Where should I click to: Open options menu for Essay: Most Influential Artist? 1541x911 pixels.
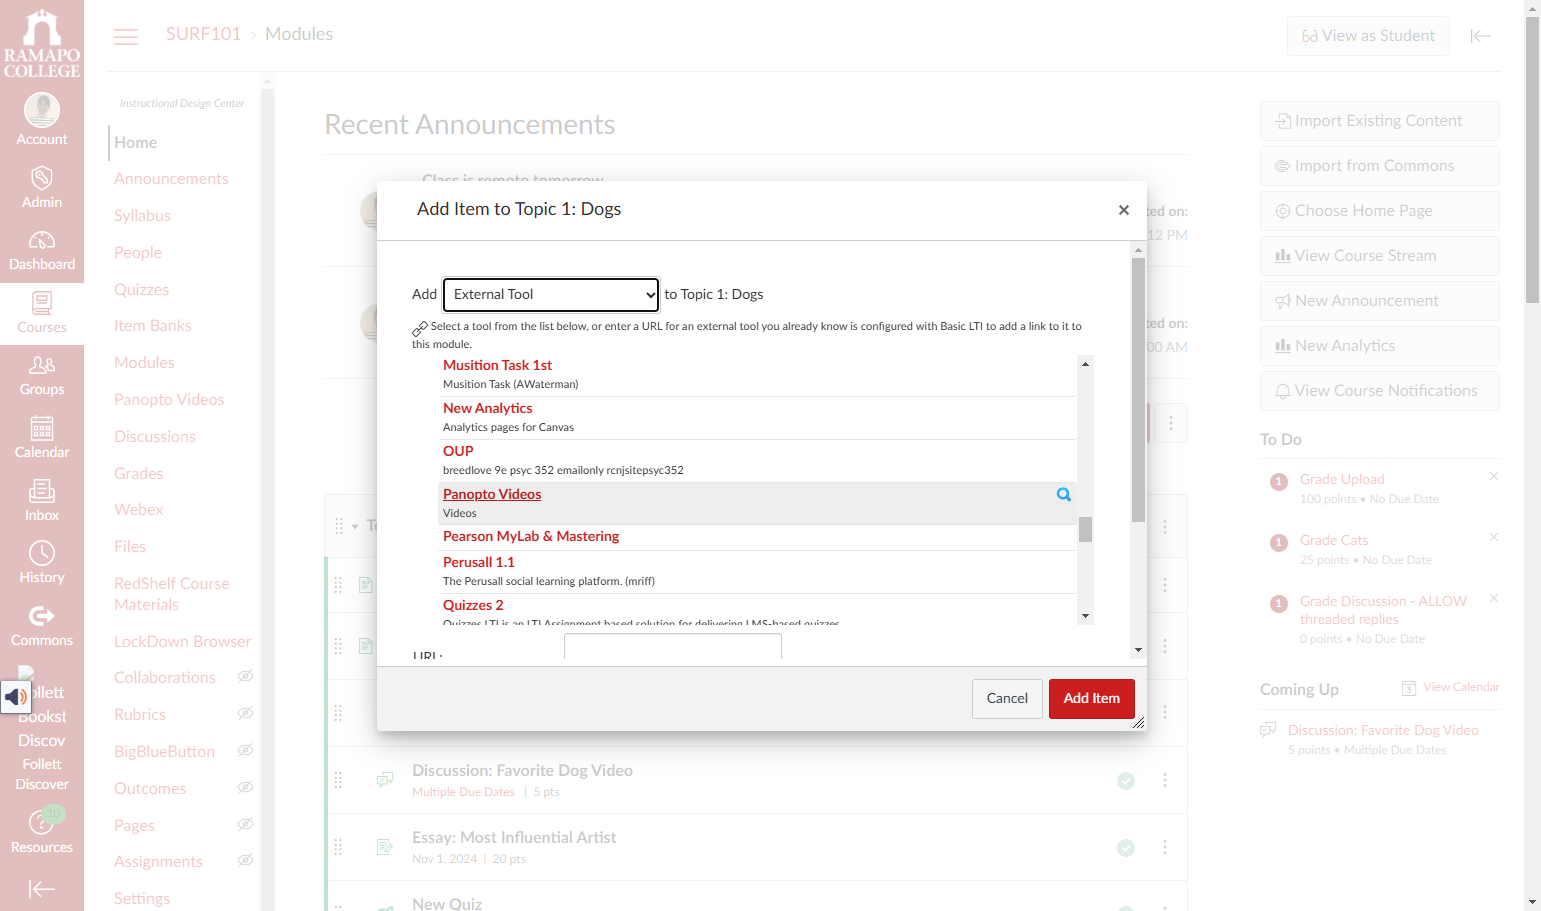(x=1165, y=847)
